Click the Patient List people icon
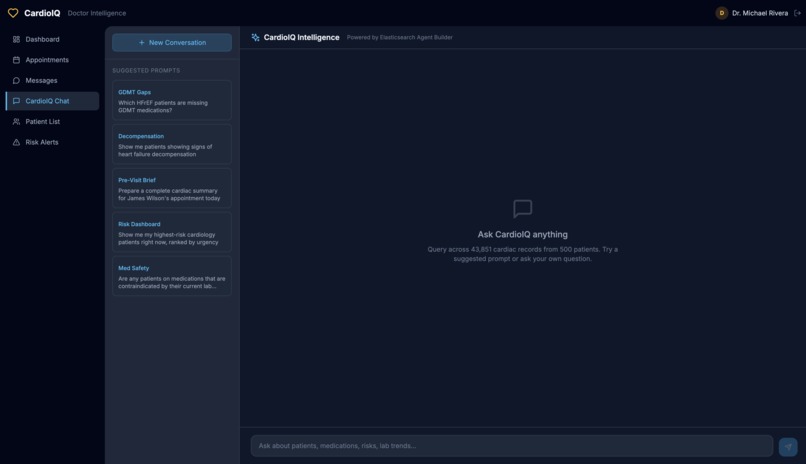The image size is (806, 464). [16, 121]
